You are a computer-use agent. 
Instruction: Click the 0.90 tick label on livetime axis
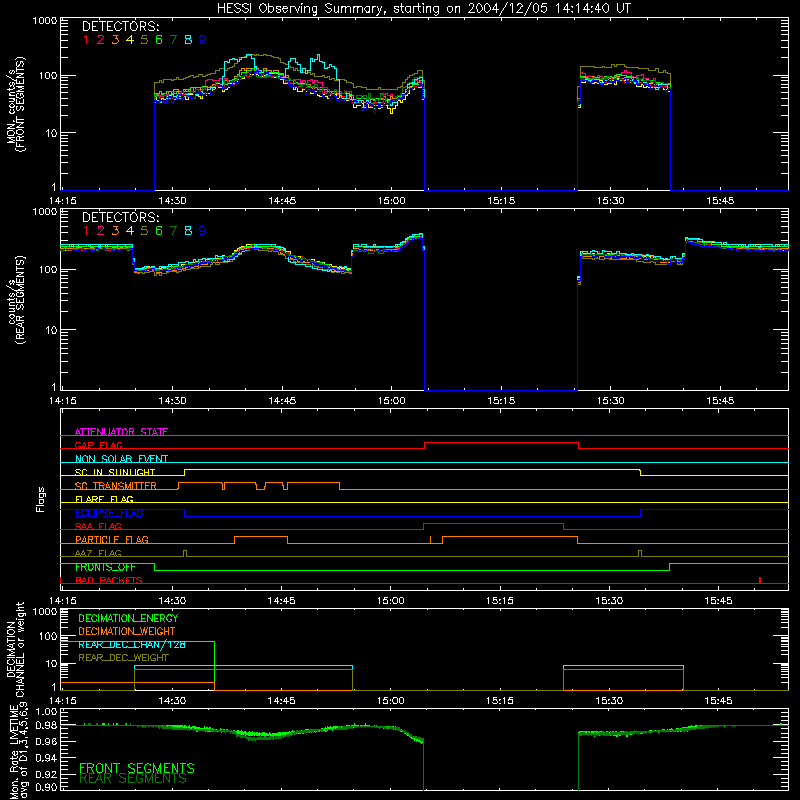(46, 787)
